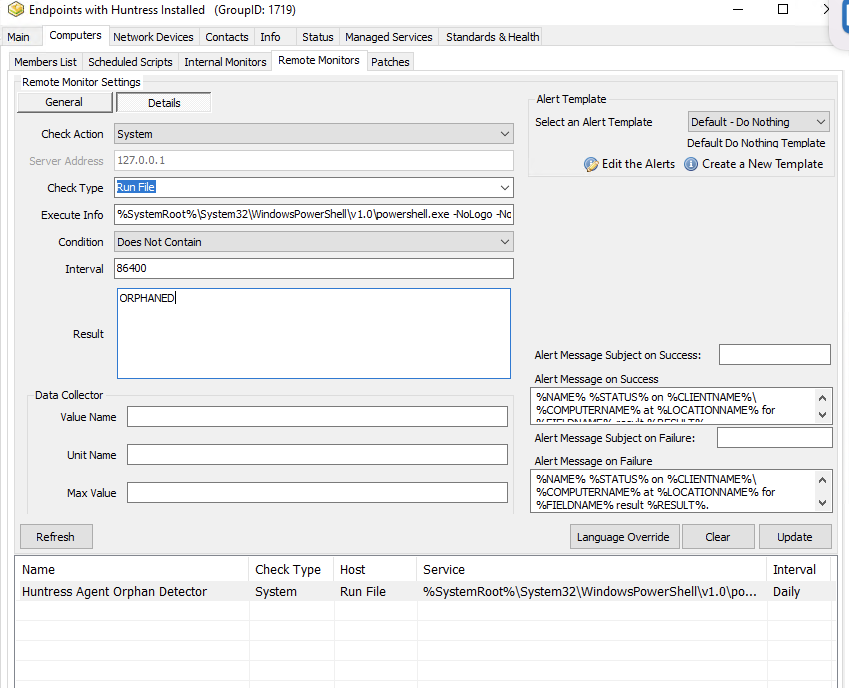Maximize the group window
The height and width of the screenshot is (688, 849).
click(x=783, y=9)
